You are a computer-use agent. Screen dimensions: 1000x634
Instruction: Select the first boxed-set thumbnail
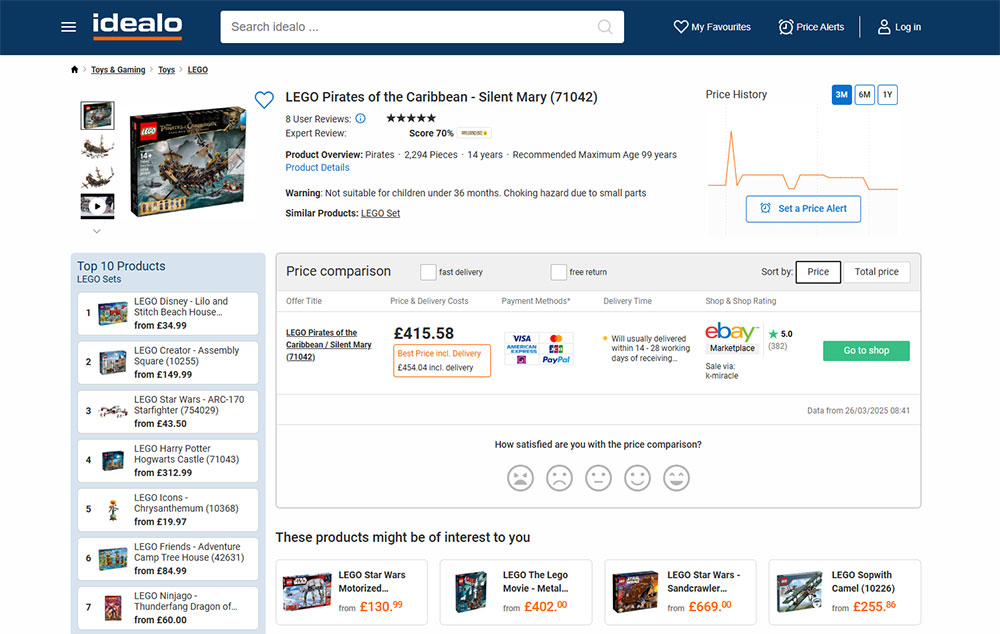(98, 115)
